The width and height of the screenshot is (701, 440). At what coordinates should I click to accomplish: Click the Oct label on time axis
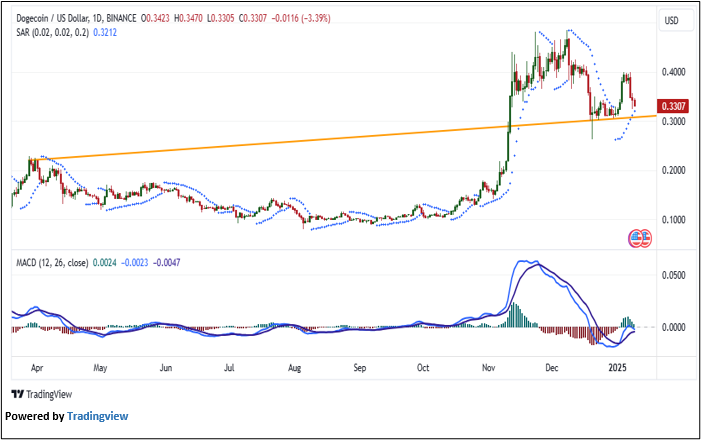(x=423, y=368)
